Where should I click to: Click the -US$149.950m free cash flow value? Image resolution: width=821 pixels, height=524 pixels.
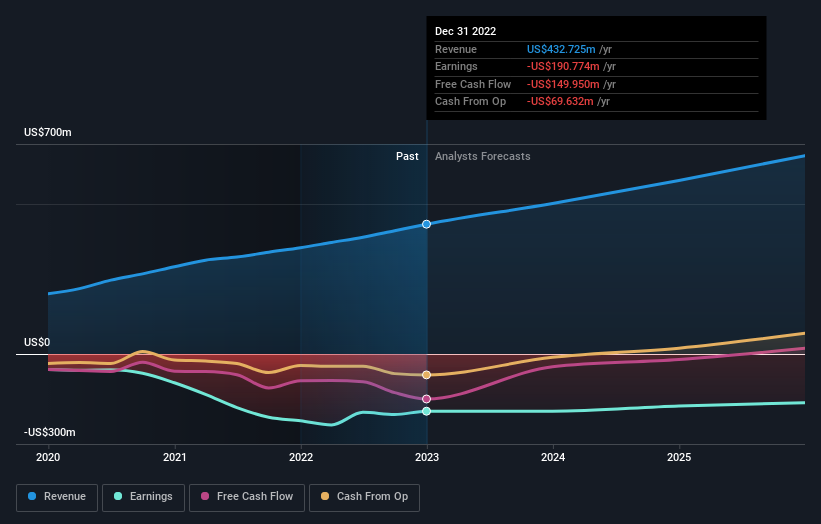pyautogui.click(x=563, y=84)
